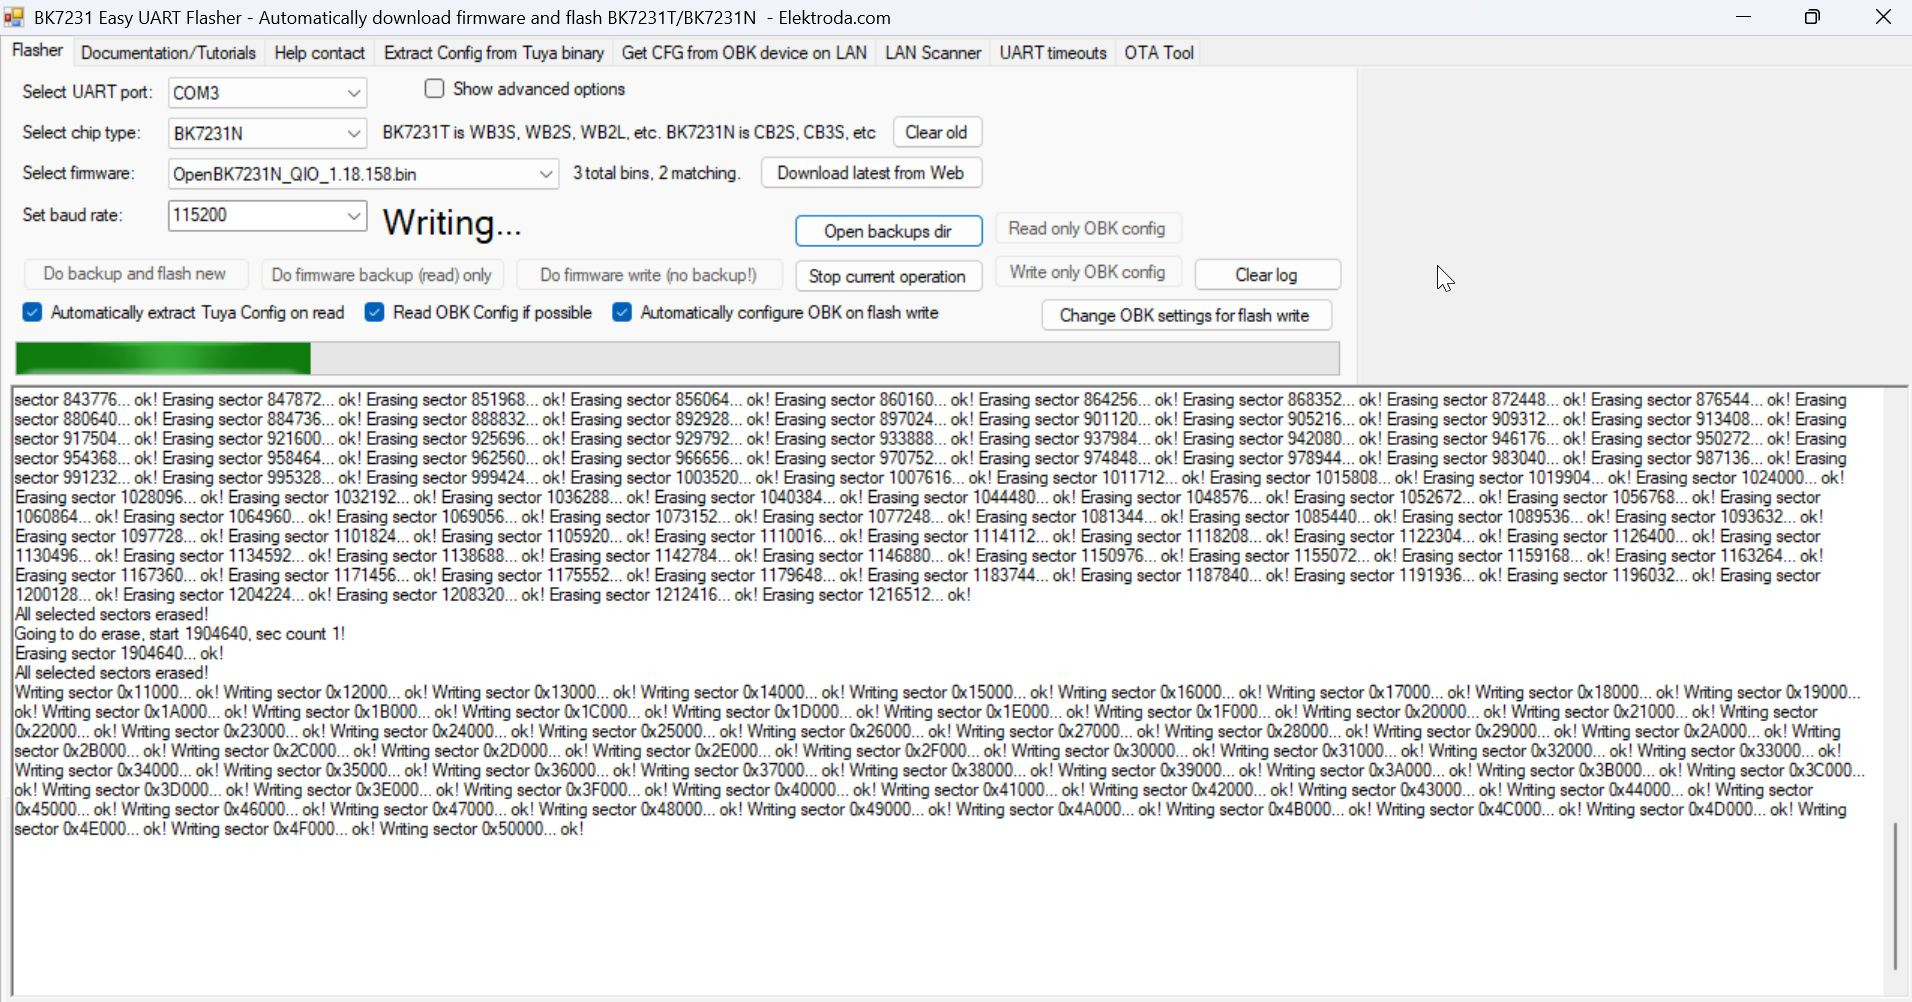1912x1002 pixels.
Task: Switch to the Documentation/Tutorials tab
Action: pos(168,53)
